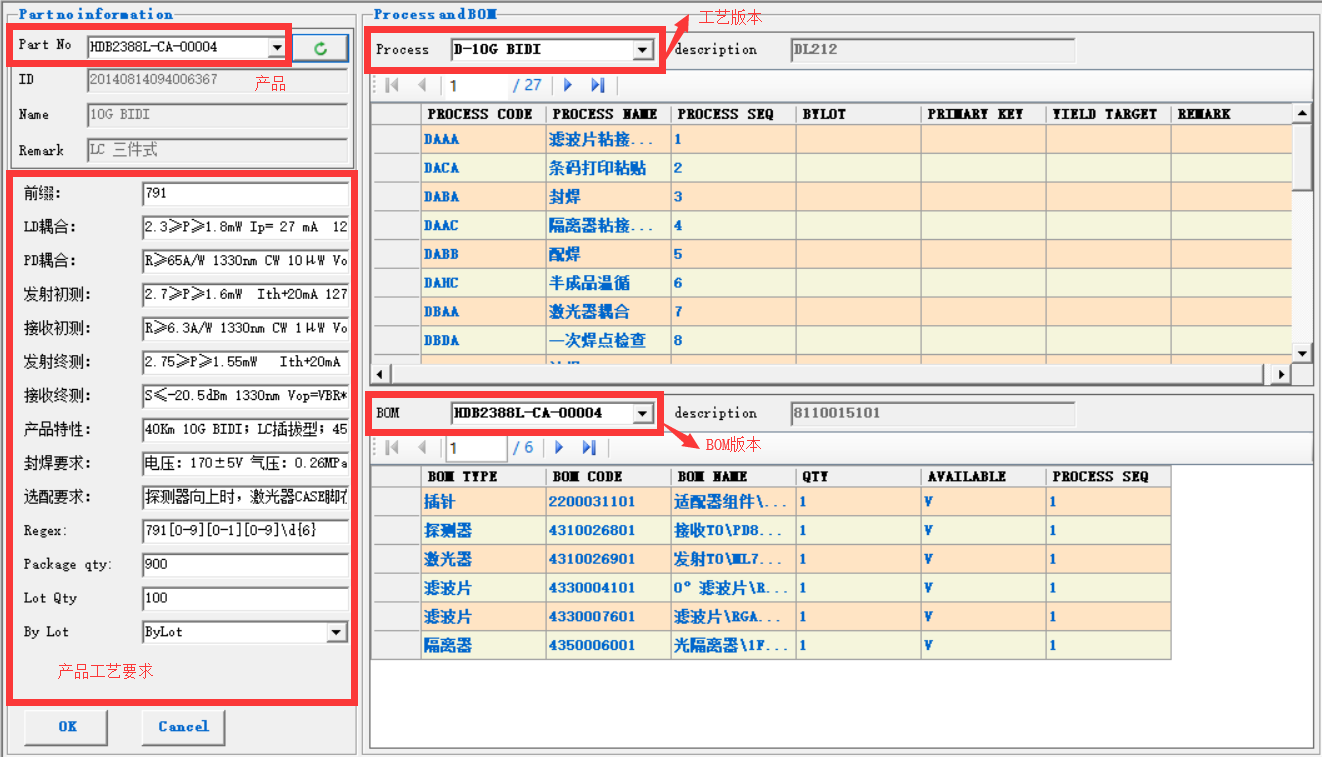Image resolution: width=1322 pixels, height=757 pixels.
Task: Jump to last page in BOM navigator
Action: [589, 448]
